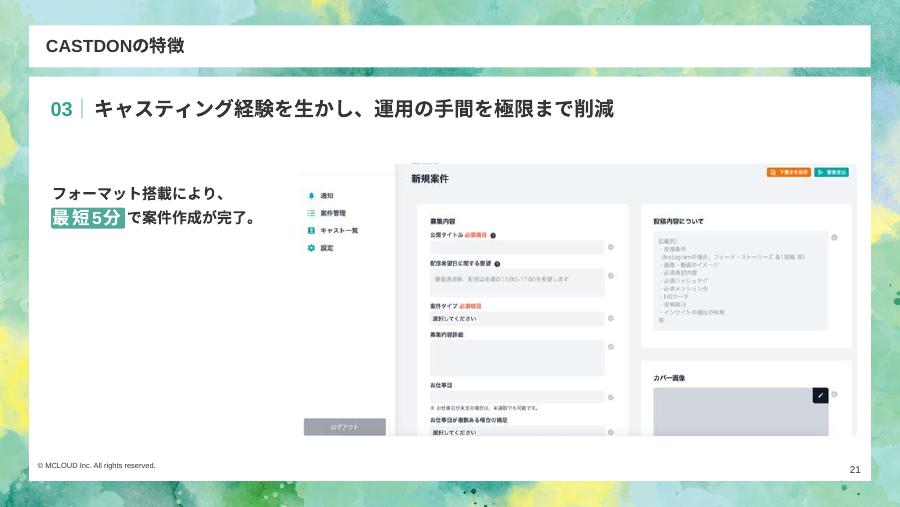The height and width of the screenshot is (507, 900).
Task: Click the note text under お仕事日
Action: click(484, 408)
